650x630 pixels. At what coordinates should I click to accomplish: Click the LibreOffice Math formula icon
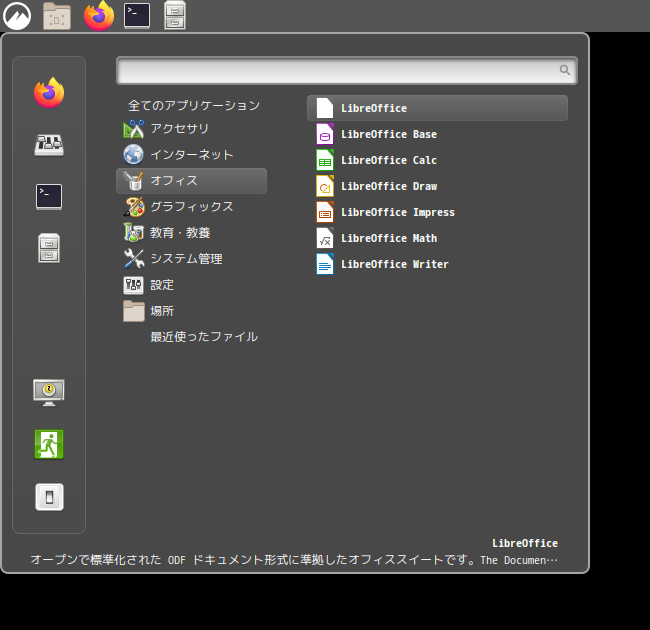[x=325, y=238]
